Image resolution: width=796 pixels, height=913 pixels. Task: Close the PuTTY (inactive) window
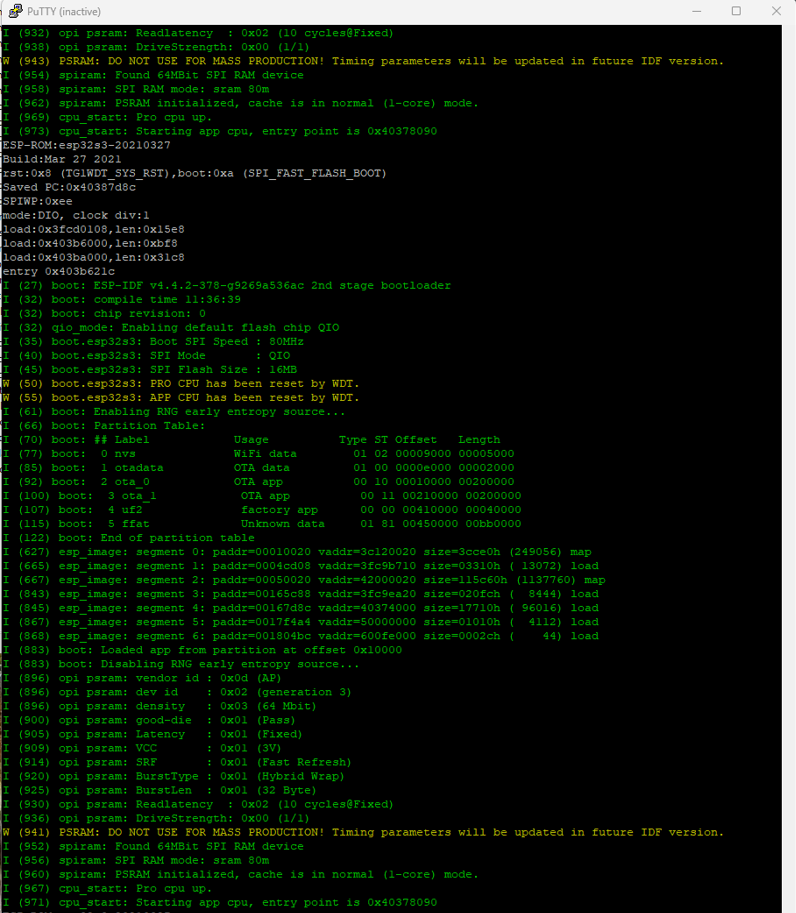point(776,11)
